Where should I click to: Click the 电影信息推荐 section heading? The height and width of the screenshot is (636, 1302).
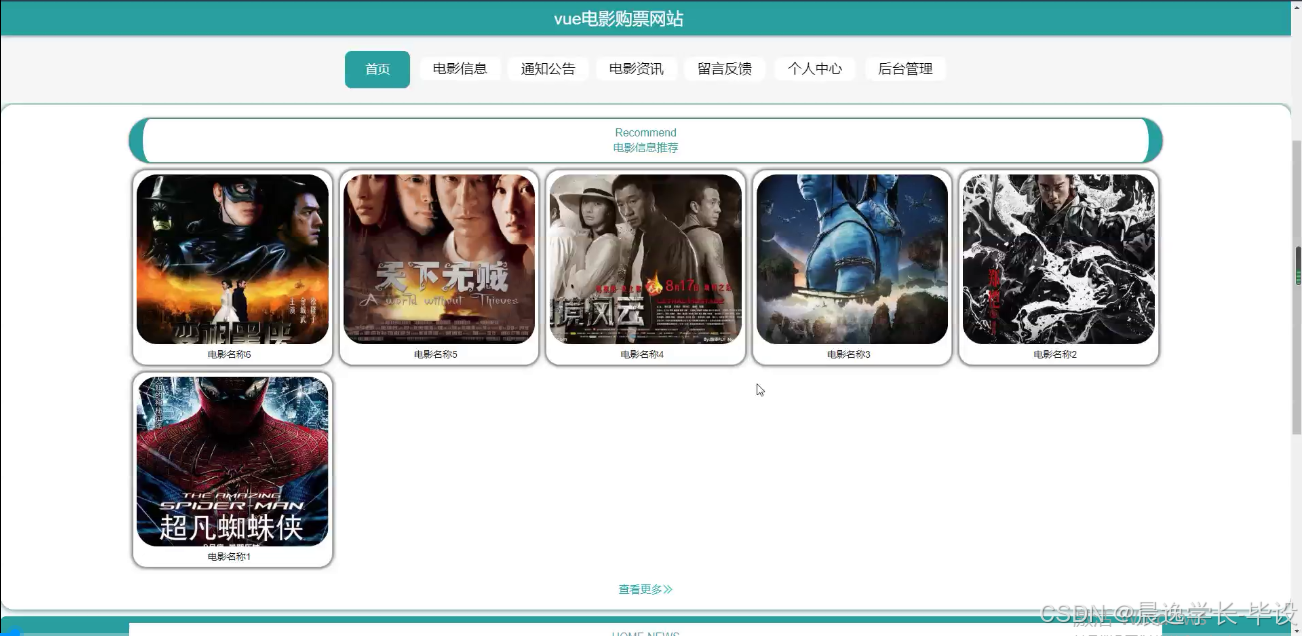coord(646,148)
